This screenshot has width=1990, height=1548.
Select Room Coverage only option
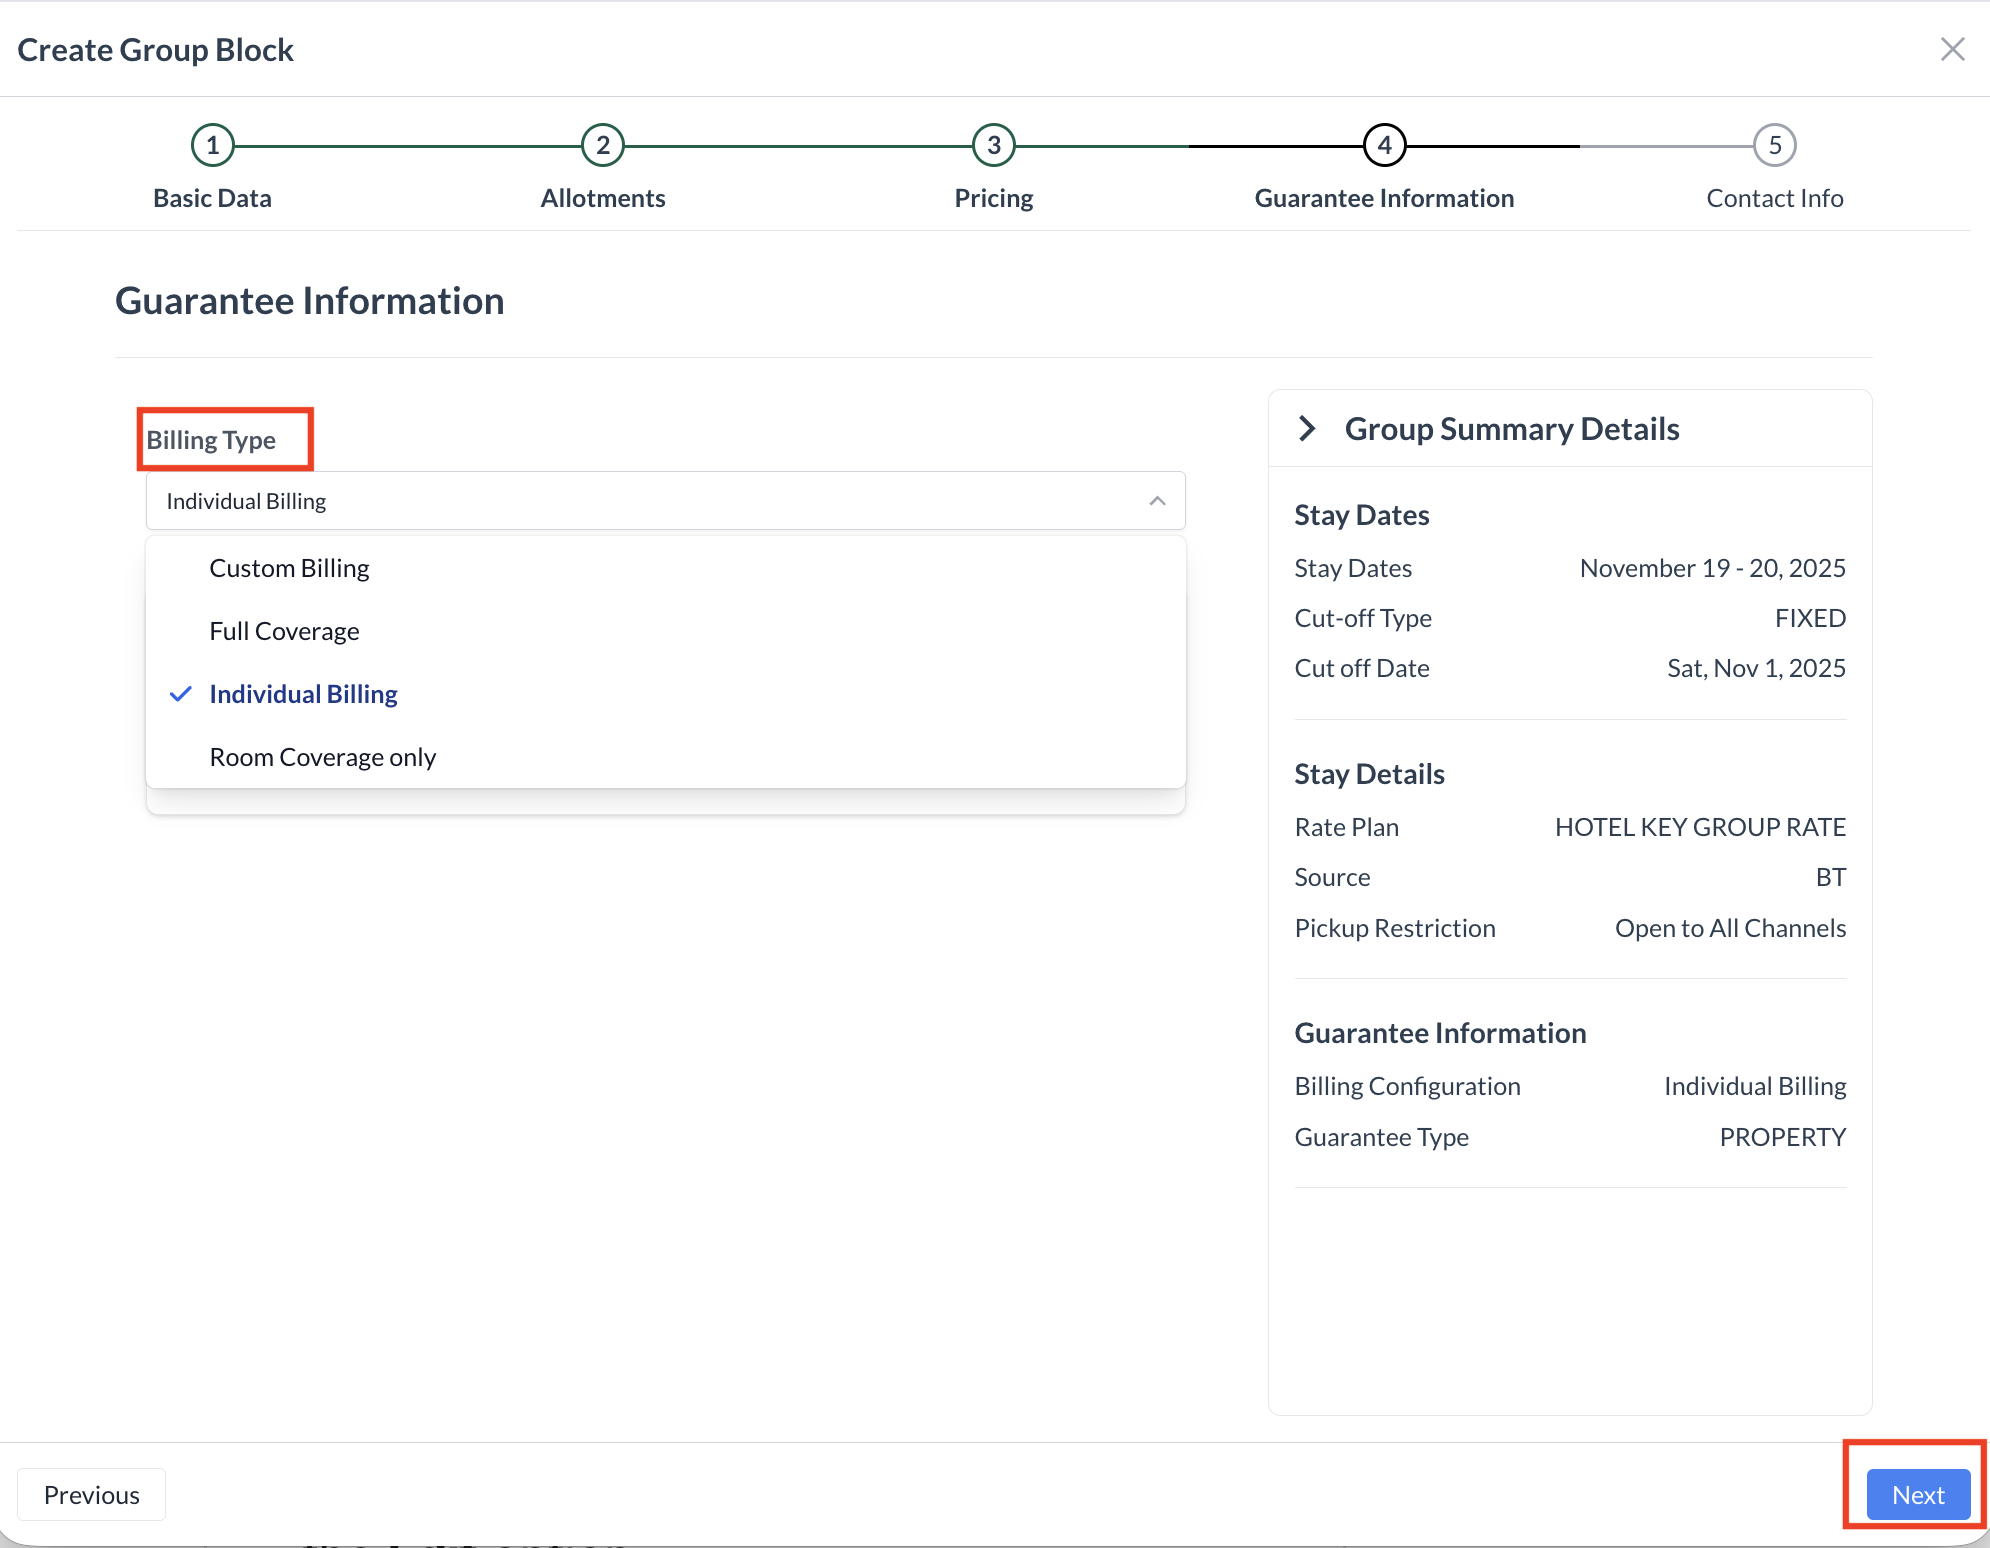322,757
